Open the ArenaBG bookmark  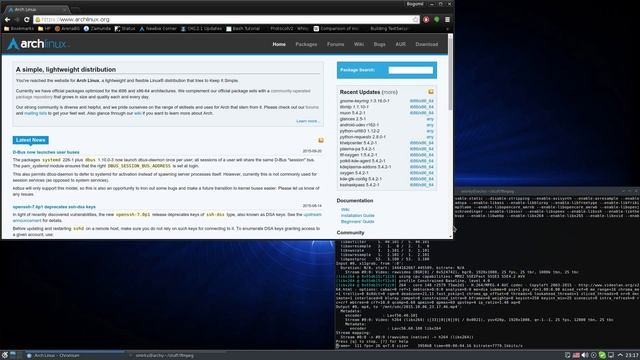click(x=67, y=29)
